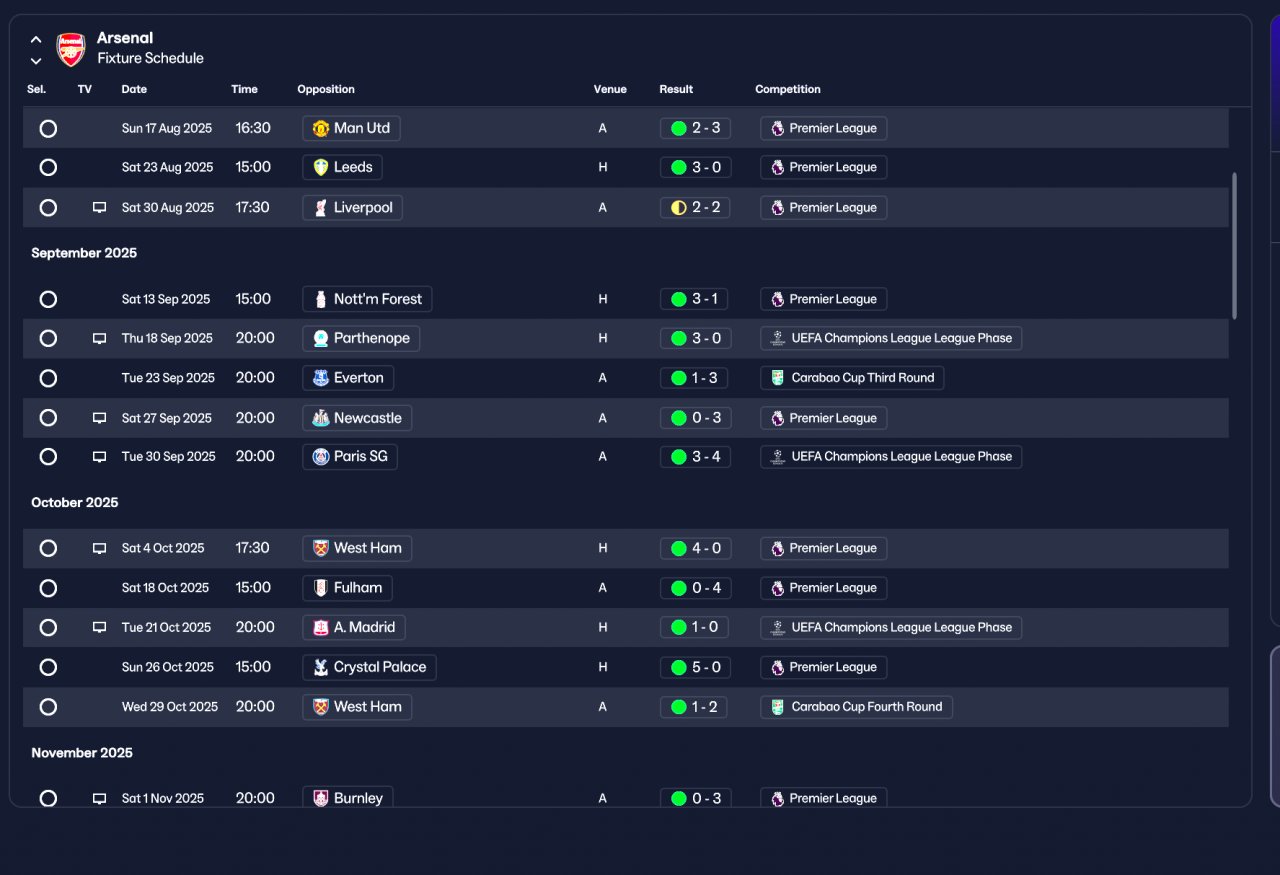The width and height of the screenshot is (1280, 875).
Task: Open the Liverpool opposition button
Action: 352,207
